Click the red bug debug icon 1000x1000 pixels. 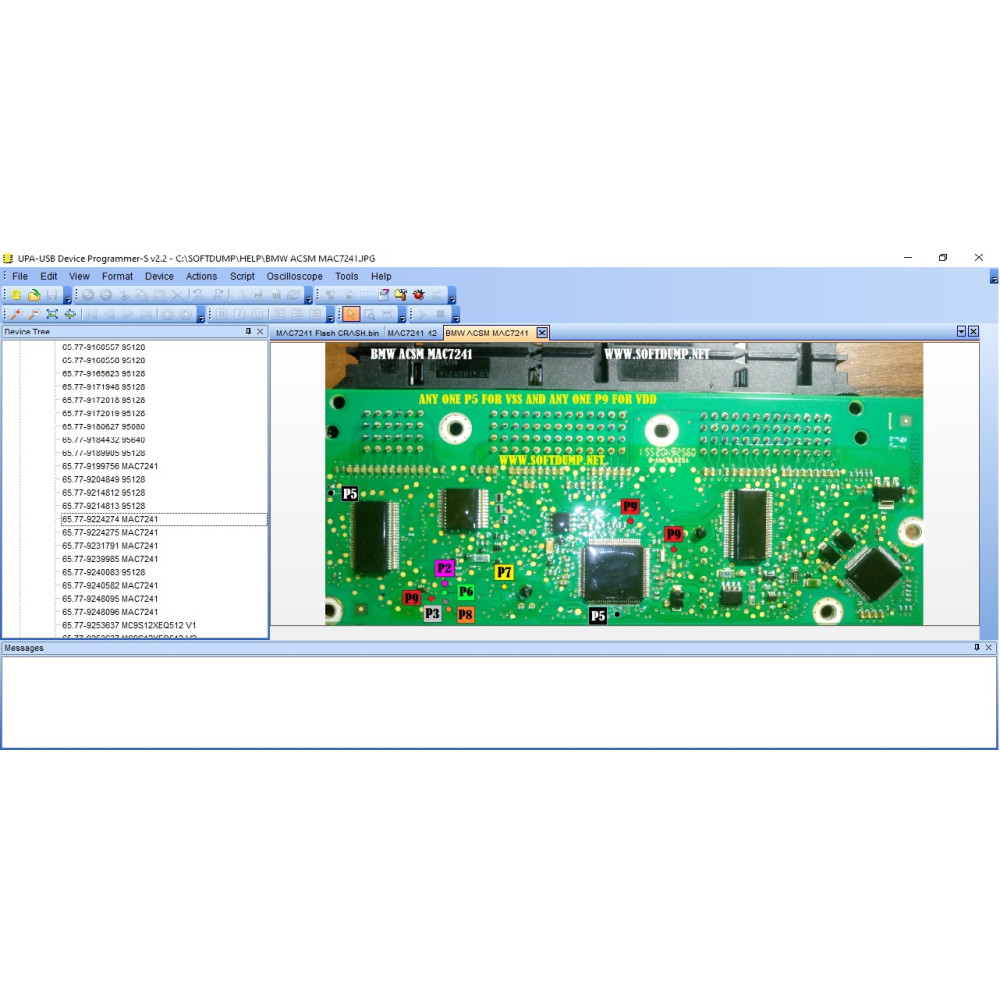418,295
